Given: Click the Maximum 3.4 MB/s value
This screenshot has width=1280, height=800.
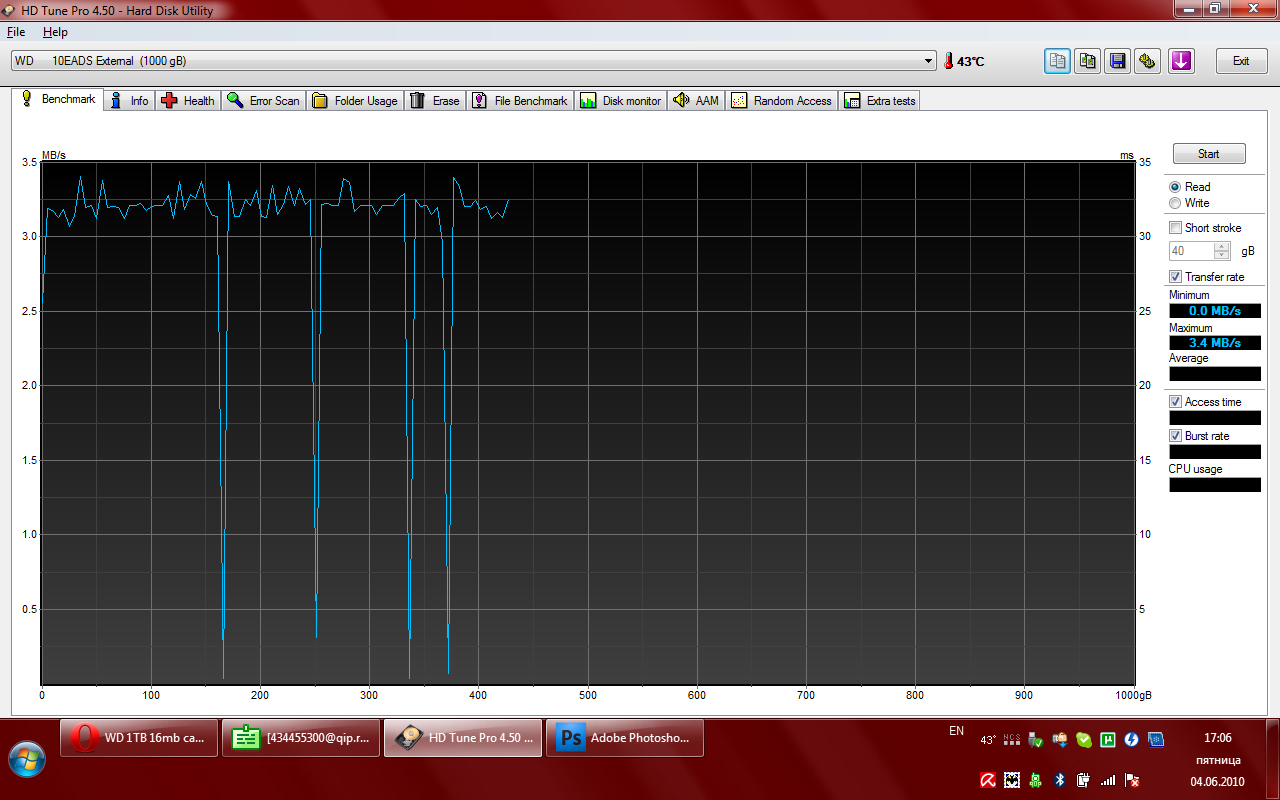Looking at the screenshot, I should click(x=1215, y=343).
